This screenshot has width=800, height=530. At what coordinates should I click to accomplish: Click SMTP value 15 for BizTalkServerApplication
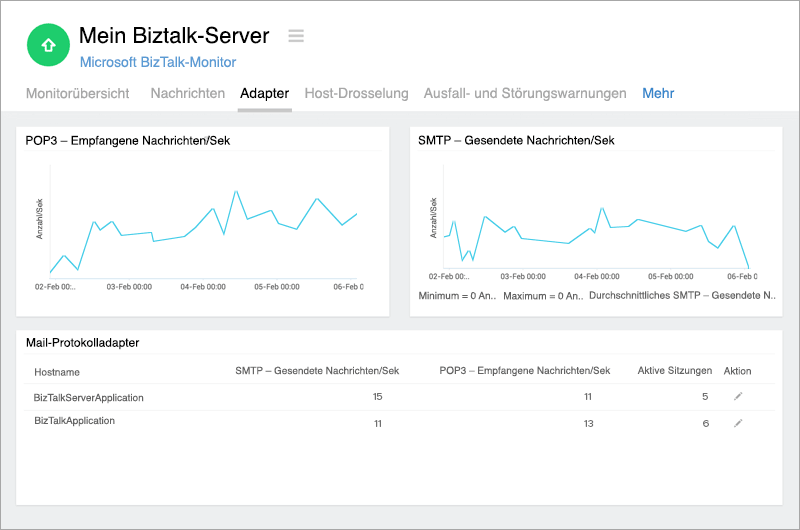click(378, 396)
